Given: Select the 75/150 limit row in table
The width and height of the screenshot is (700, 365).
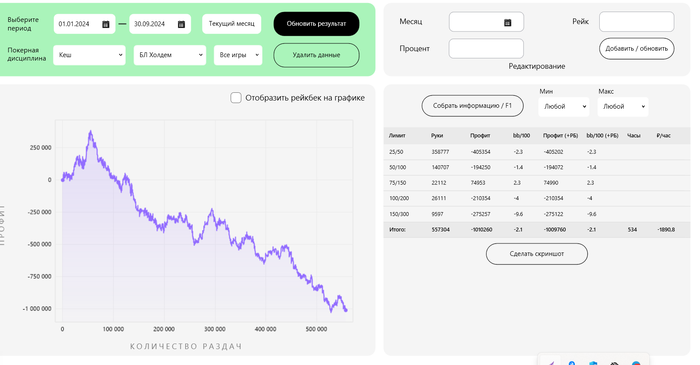Looking at the screenshot, I should click(x=537, y=182).
